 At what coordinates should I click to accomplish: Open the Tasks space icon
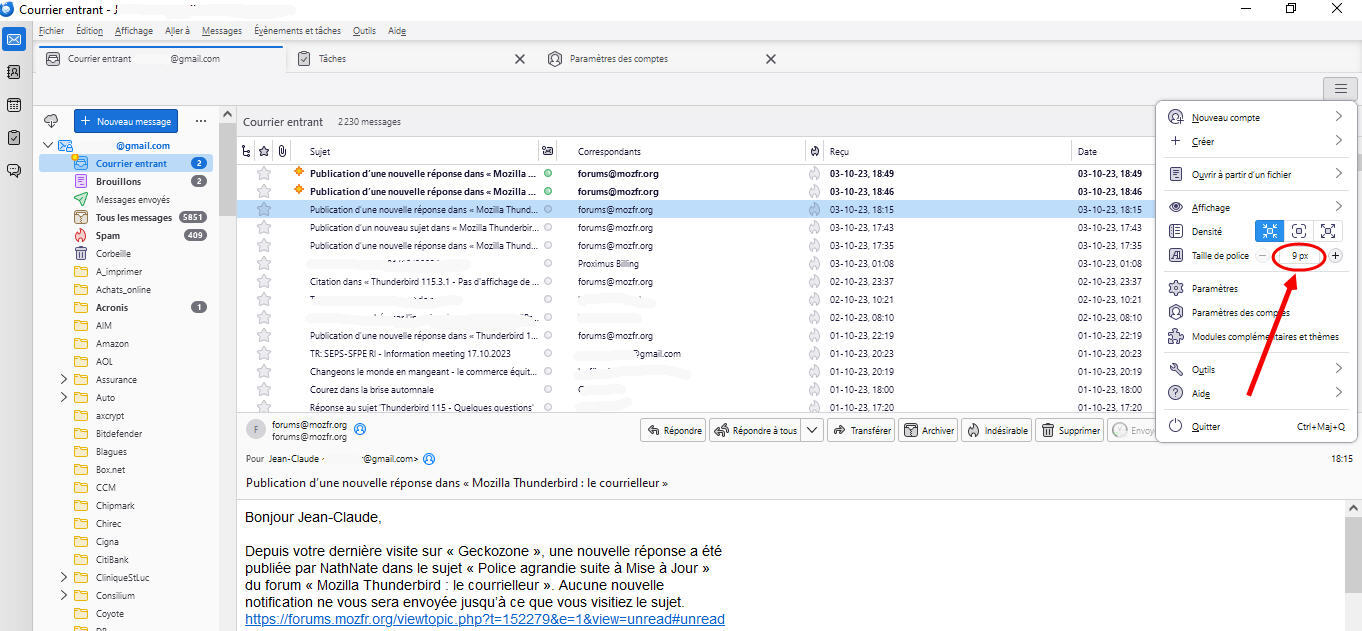pyautogui.click(x=14, y=138)
